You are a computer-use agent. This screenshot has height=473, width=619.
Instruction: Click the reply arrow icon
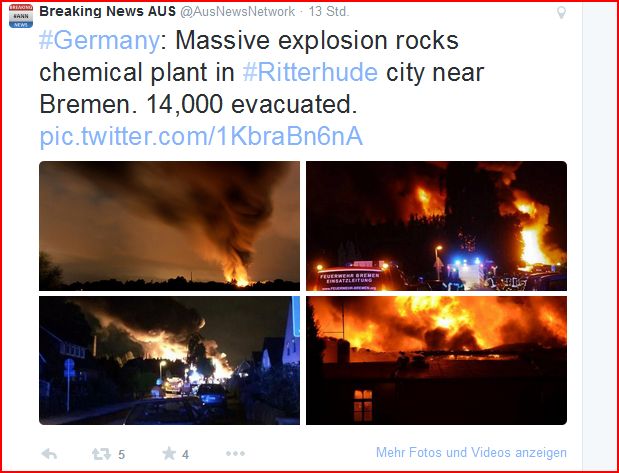pos(49,454)
